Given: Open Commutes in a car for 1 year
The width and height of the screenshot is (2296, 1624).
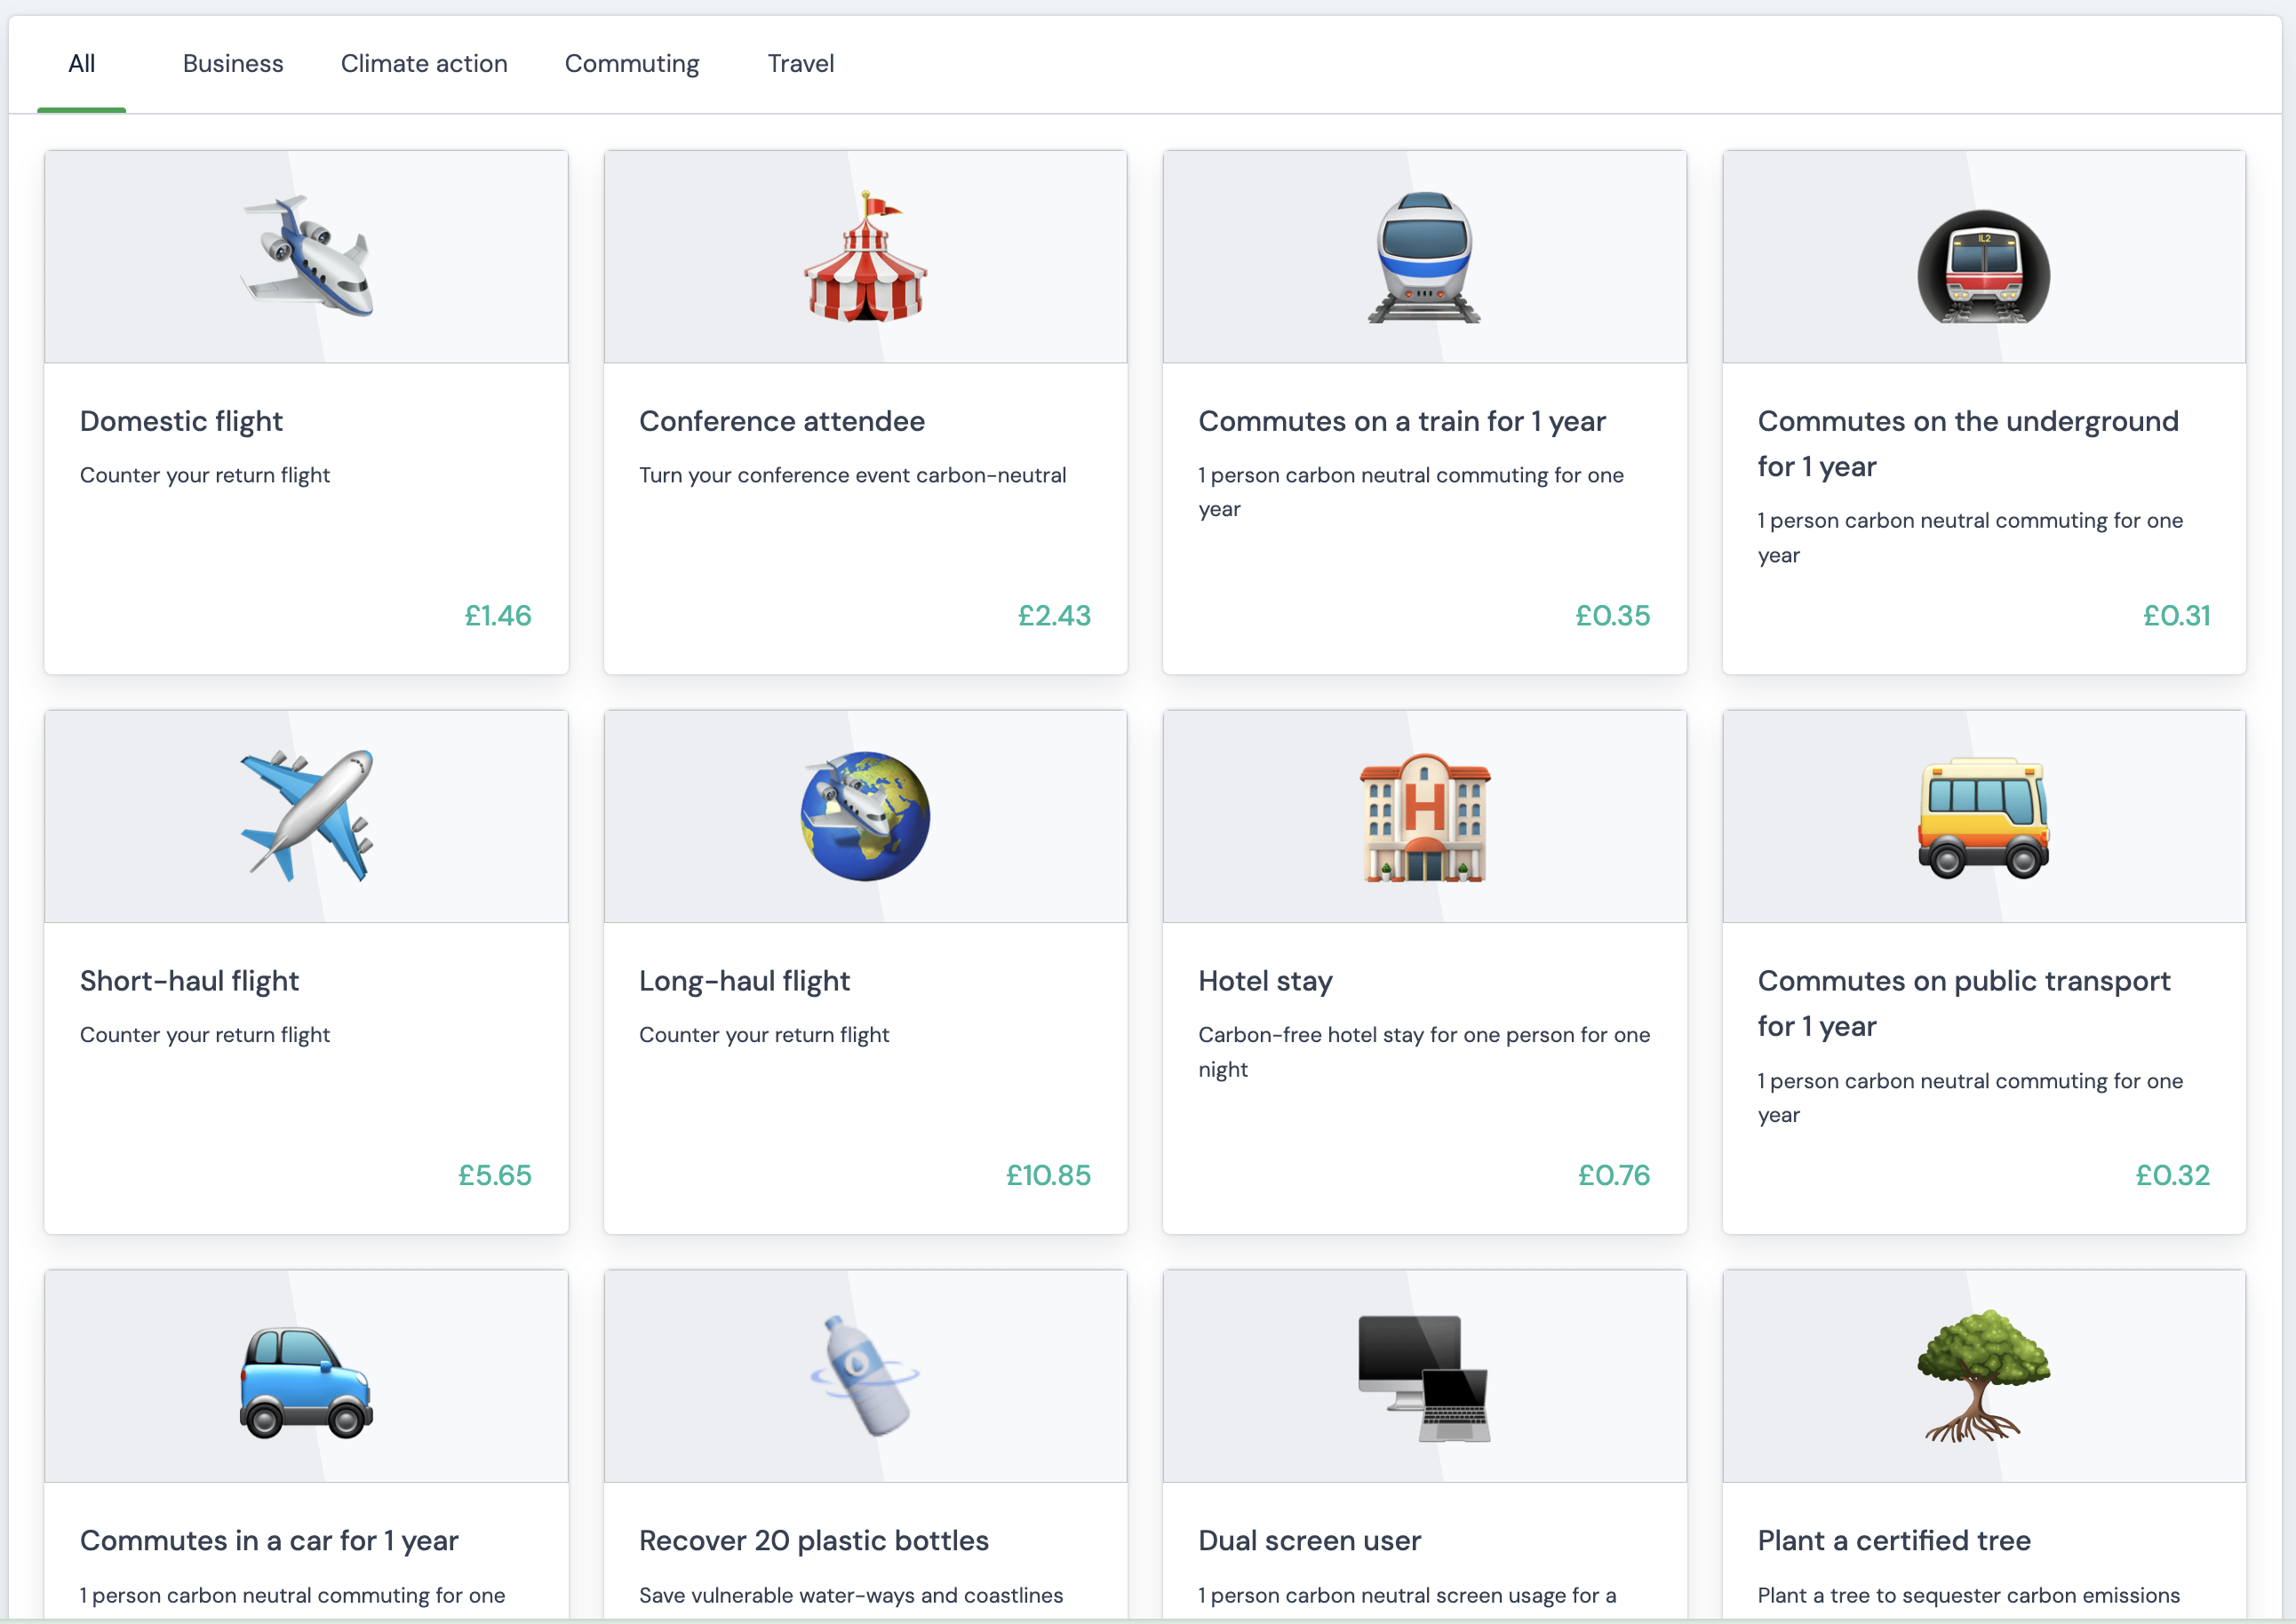Looking at the screenshot, I should coord(269,1540).
